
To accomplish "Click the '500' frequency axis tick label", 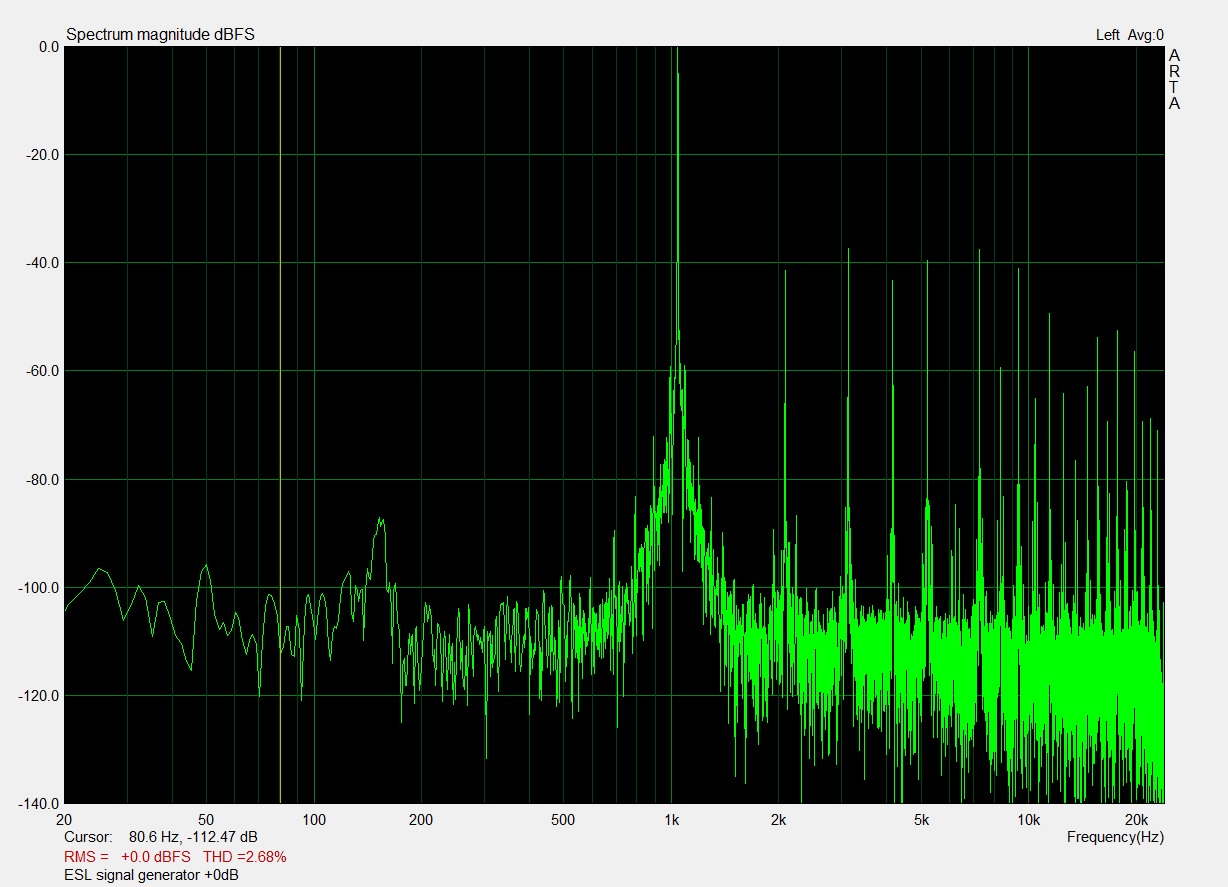I will 563,819.
